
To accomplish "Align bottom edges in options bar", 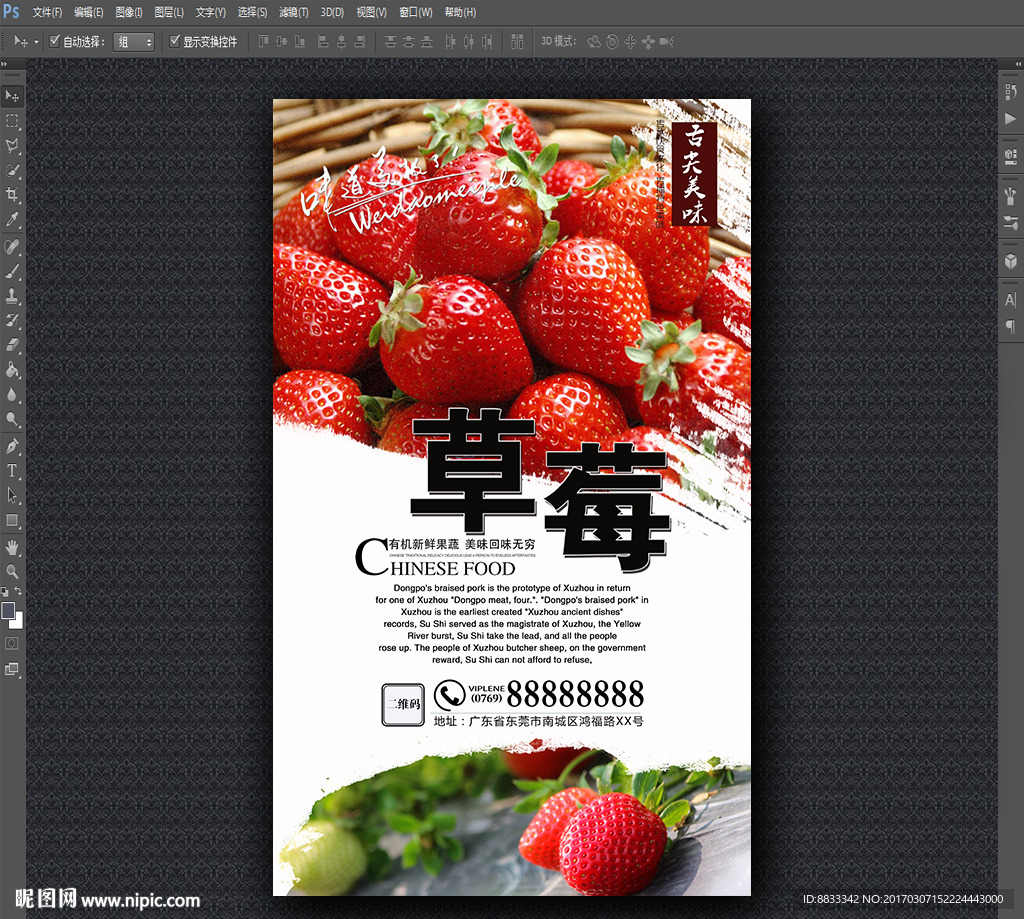I will point(300,42).
